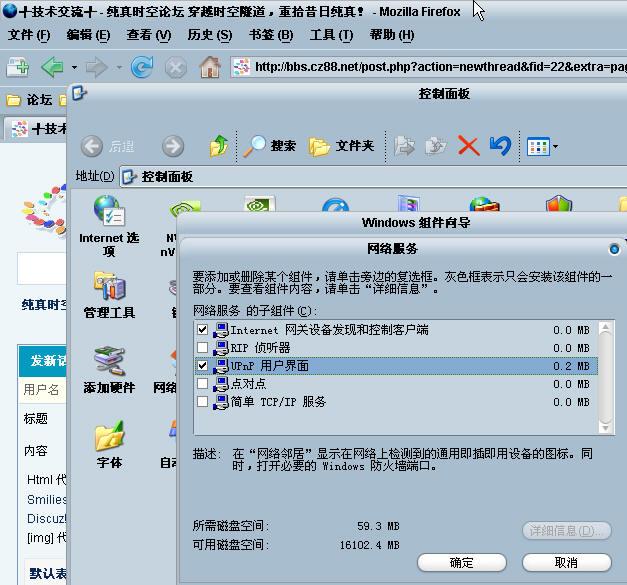Open 文件 (F) menu in Firefox
This screenshot has width=627, height=585.
(29, 35)
